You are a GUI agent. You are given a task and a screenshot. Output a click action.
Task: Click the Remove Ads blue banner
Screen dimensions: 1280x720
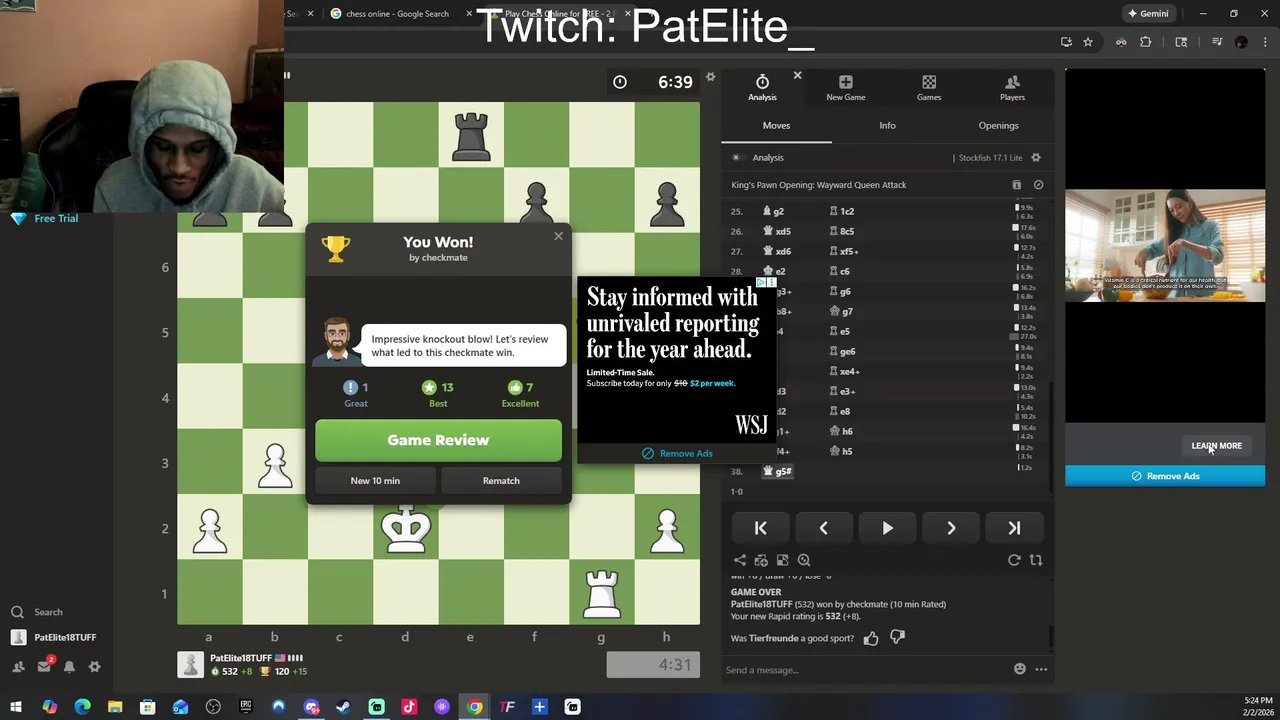pos(1165,476)
